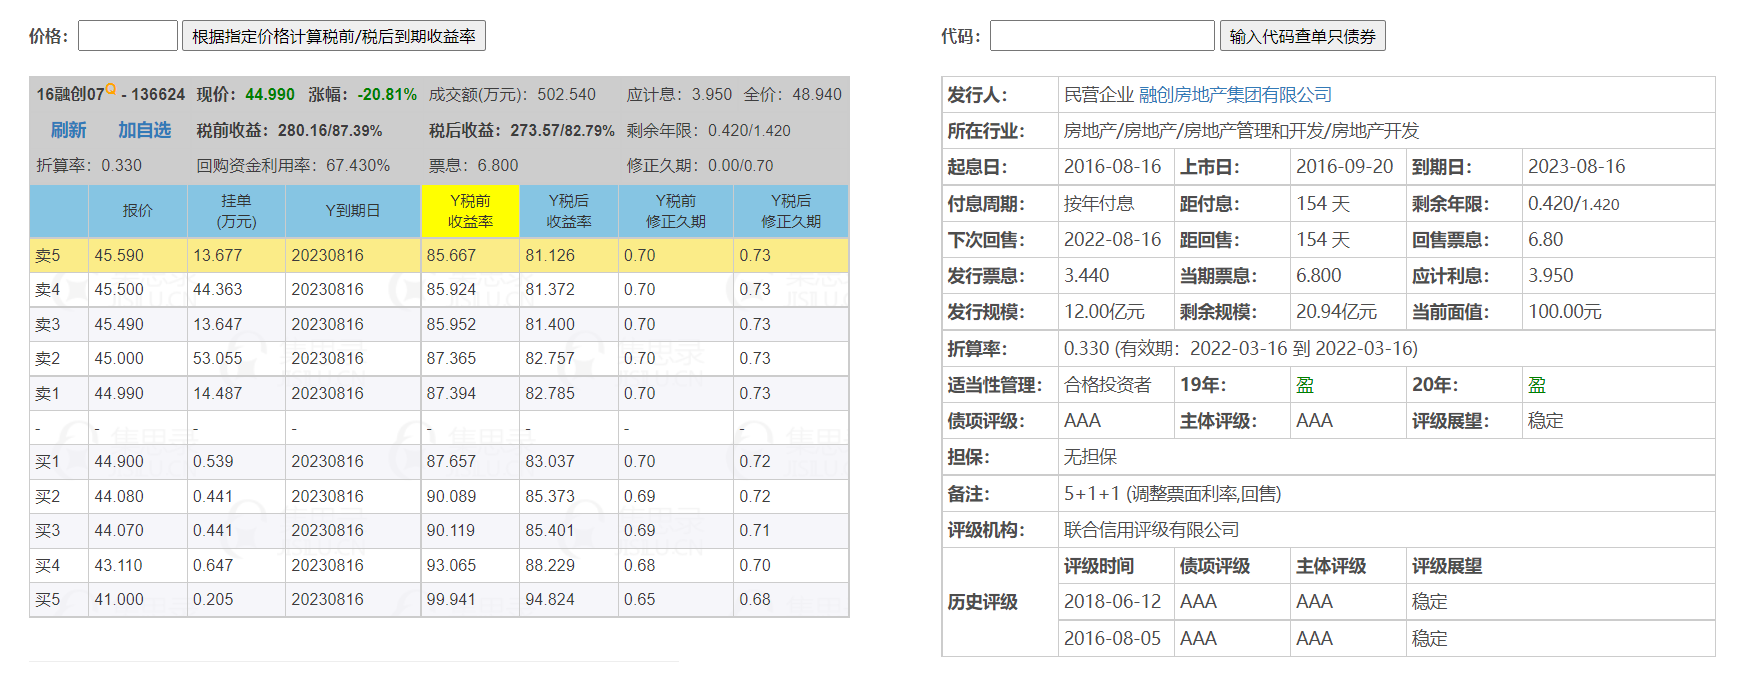Click the green 盈 next to 20年
Image resolution: width=1764 pixels, height=682 pixels.
1537,385
